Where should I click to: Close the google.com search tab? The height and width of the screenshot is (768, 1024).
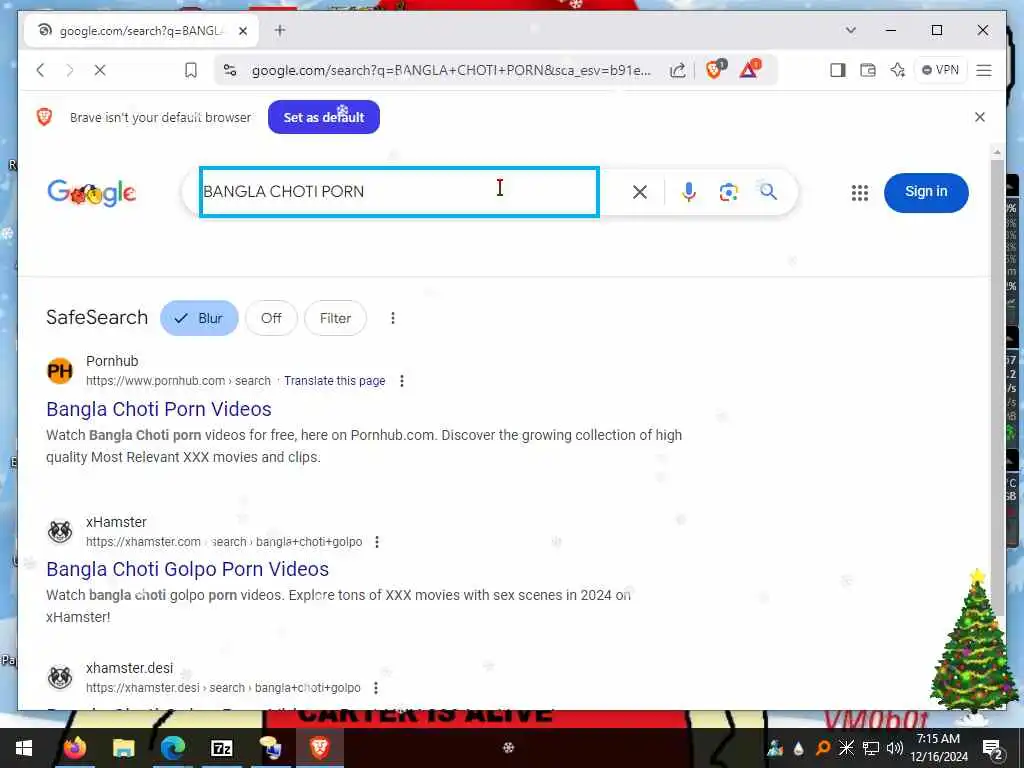tap(243, 31)
